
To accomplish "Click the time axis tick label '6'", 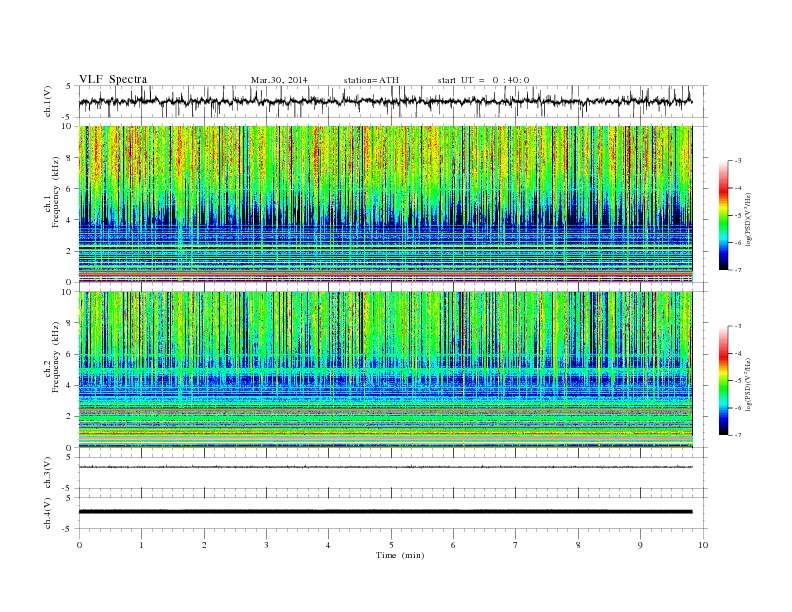I will [x=453, y=545].
